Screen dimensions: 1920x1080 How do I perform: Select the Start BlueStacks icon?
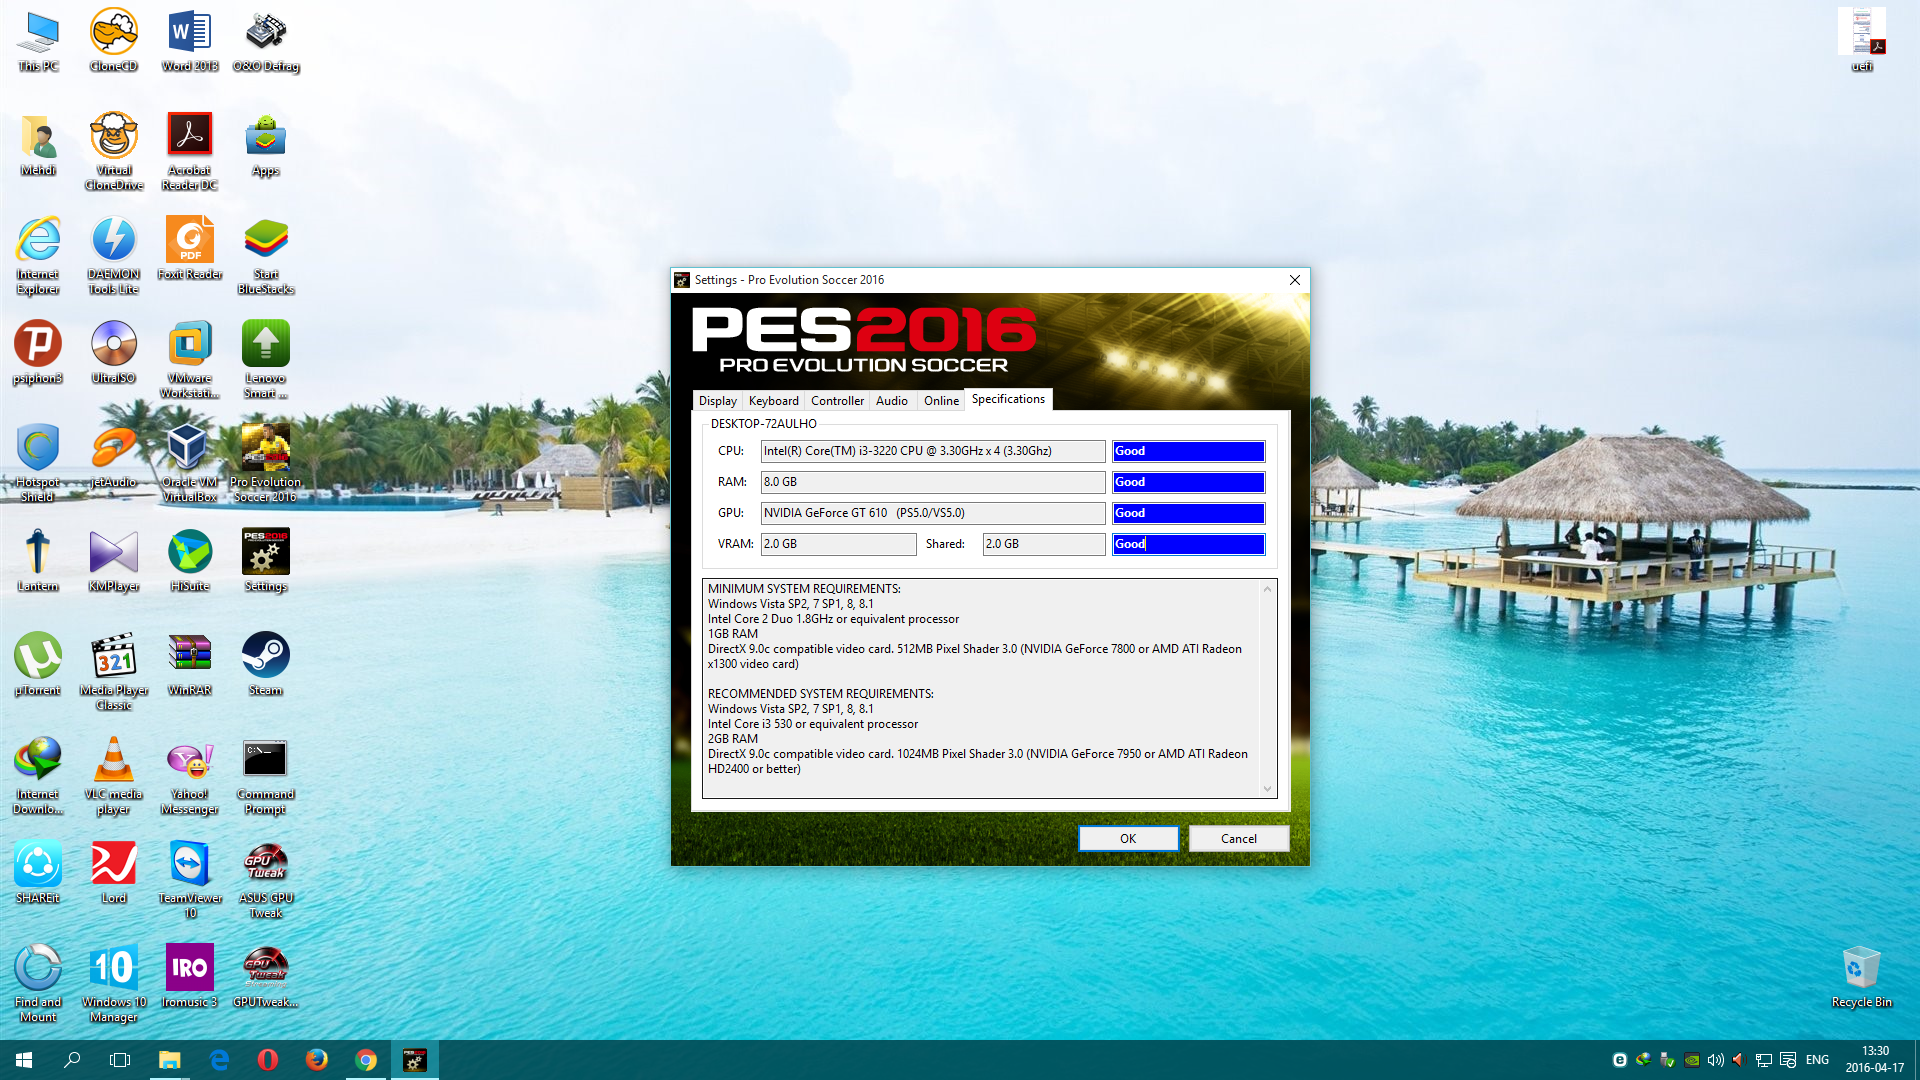(266, 255)
